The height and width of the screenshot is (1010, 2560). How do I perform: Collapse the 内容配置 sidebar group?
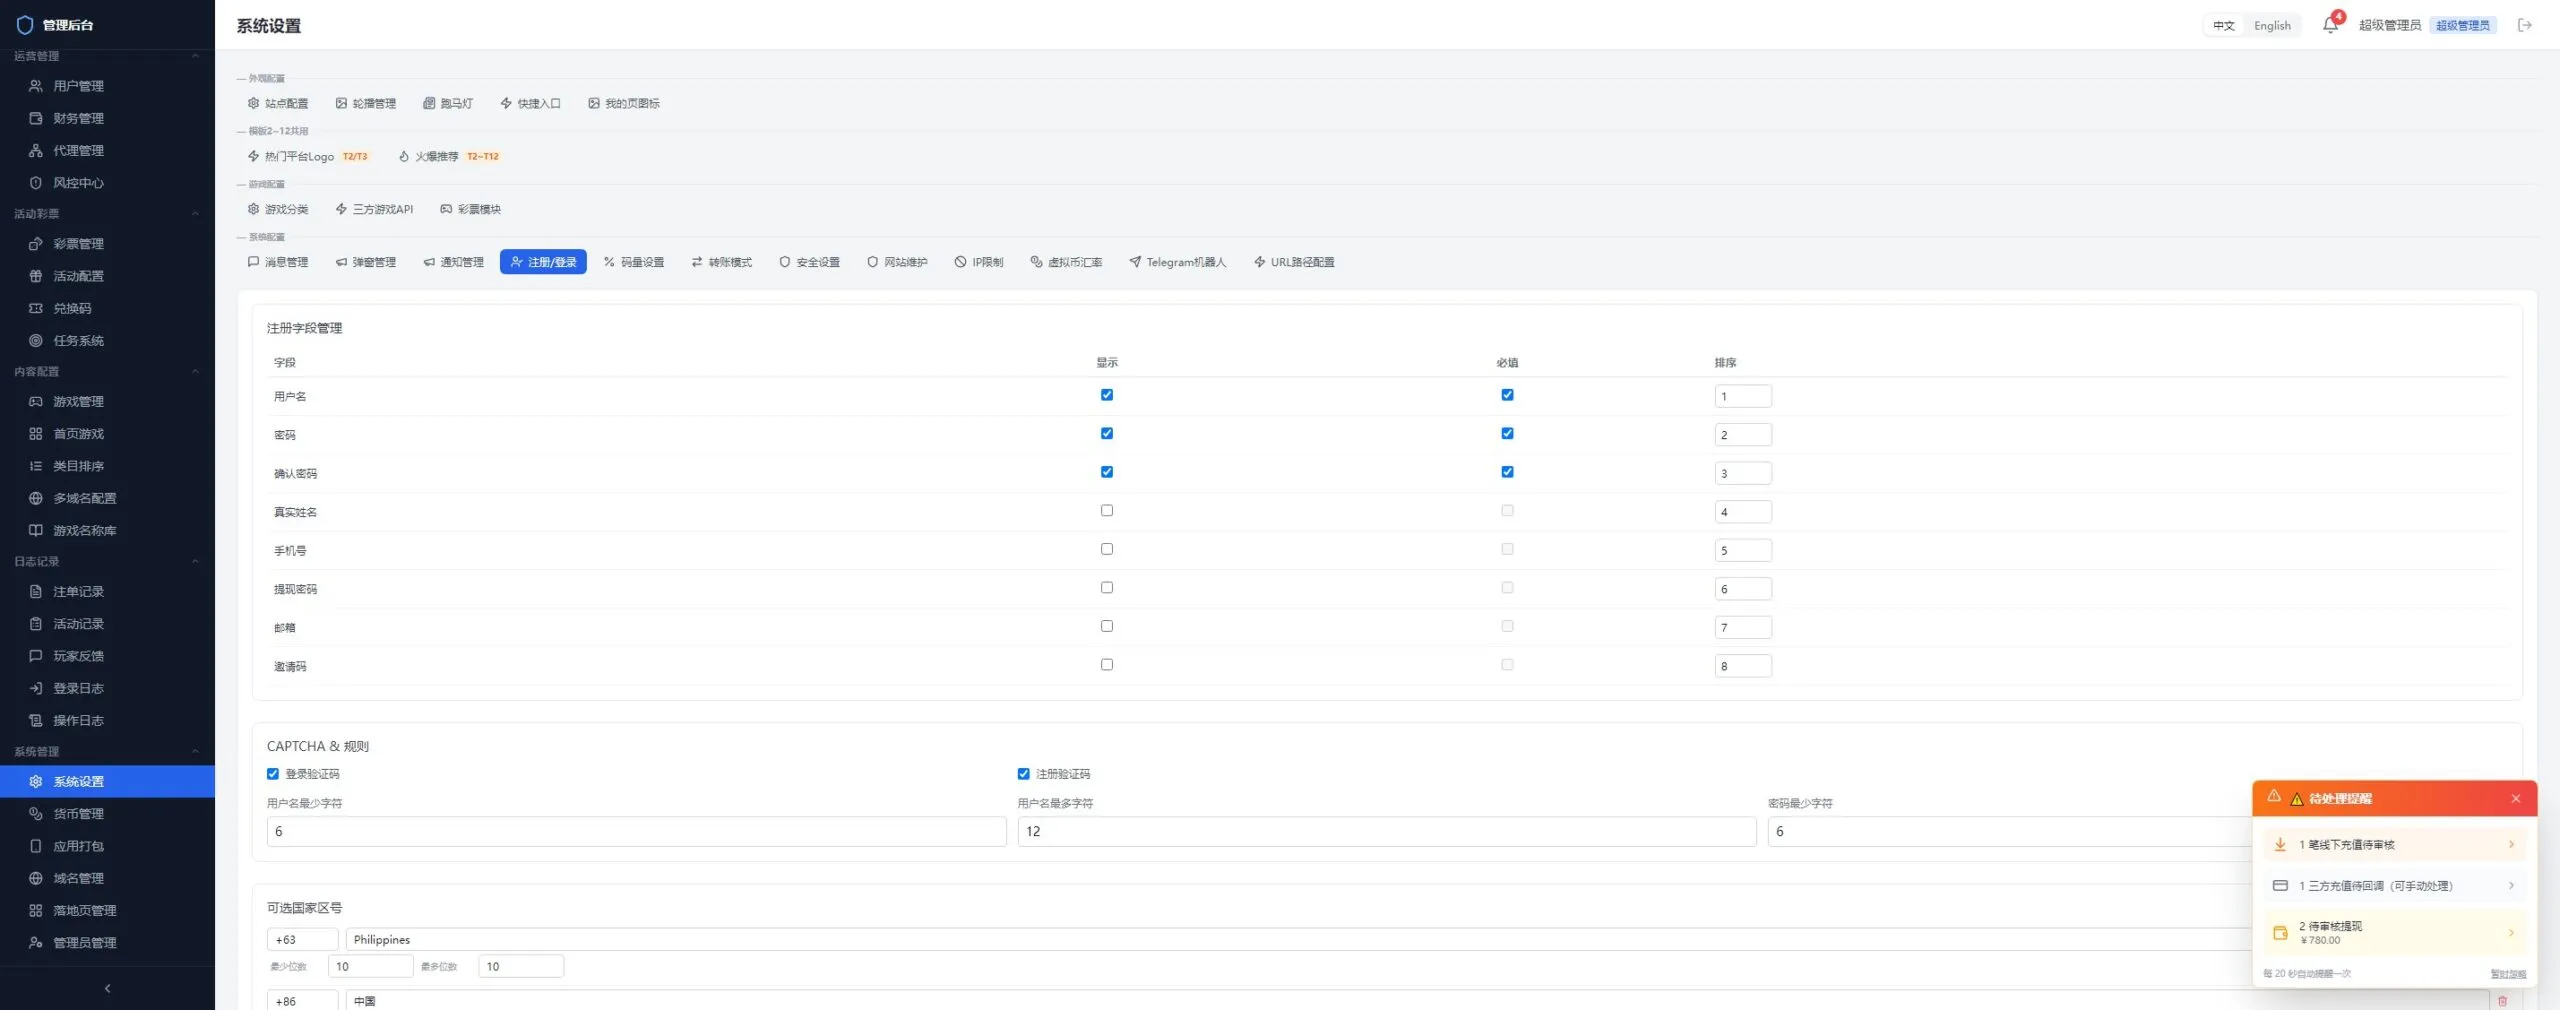click(196, 371)
